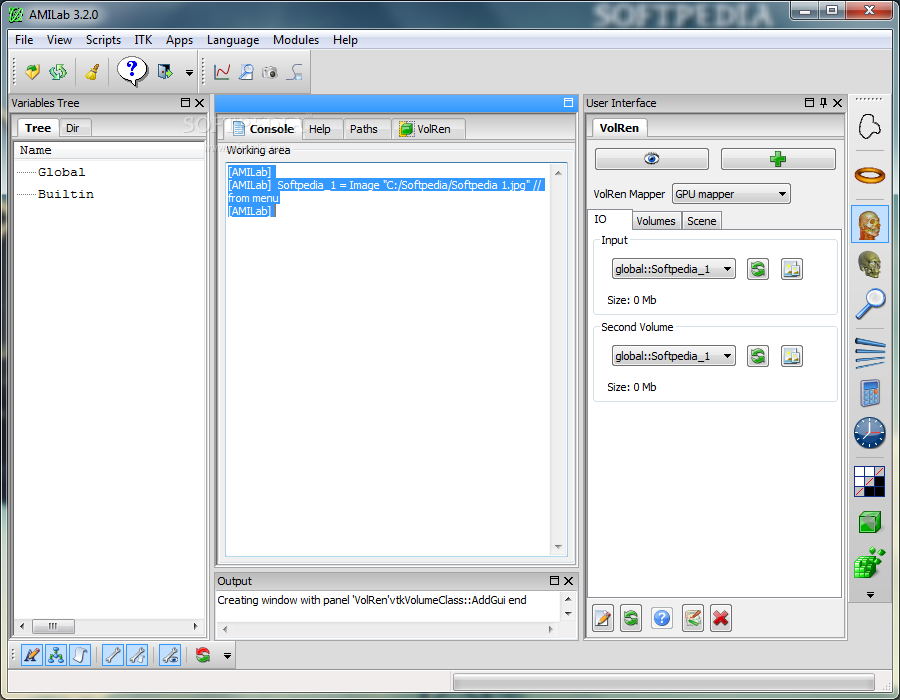
Task: Switch to the Paths tab
Action: (x=364, y=129)
